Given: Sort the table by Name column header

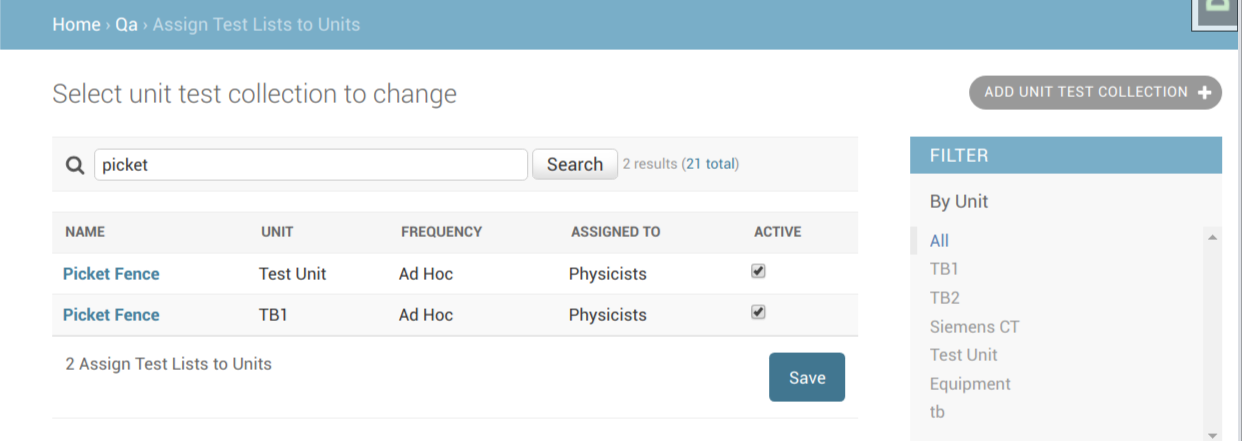Looking at the screenshot, I should [85, 232].
